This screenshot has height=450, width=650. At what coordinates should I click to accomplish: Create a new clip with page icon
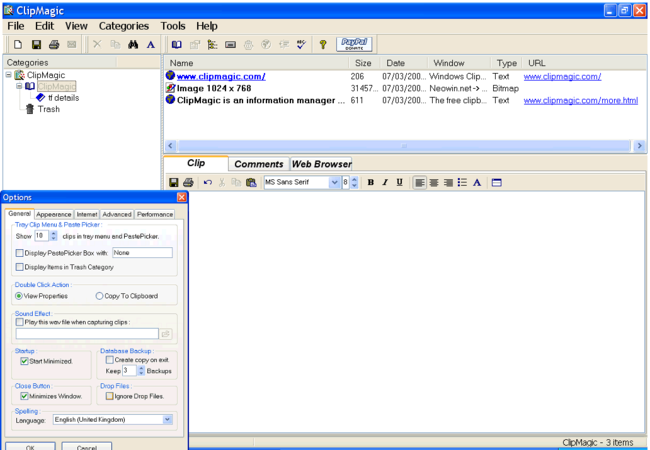coord(18,44)
